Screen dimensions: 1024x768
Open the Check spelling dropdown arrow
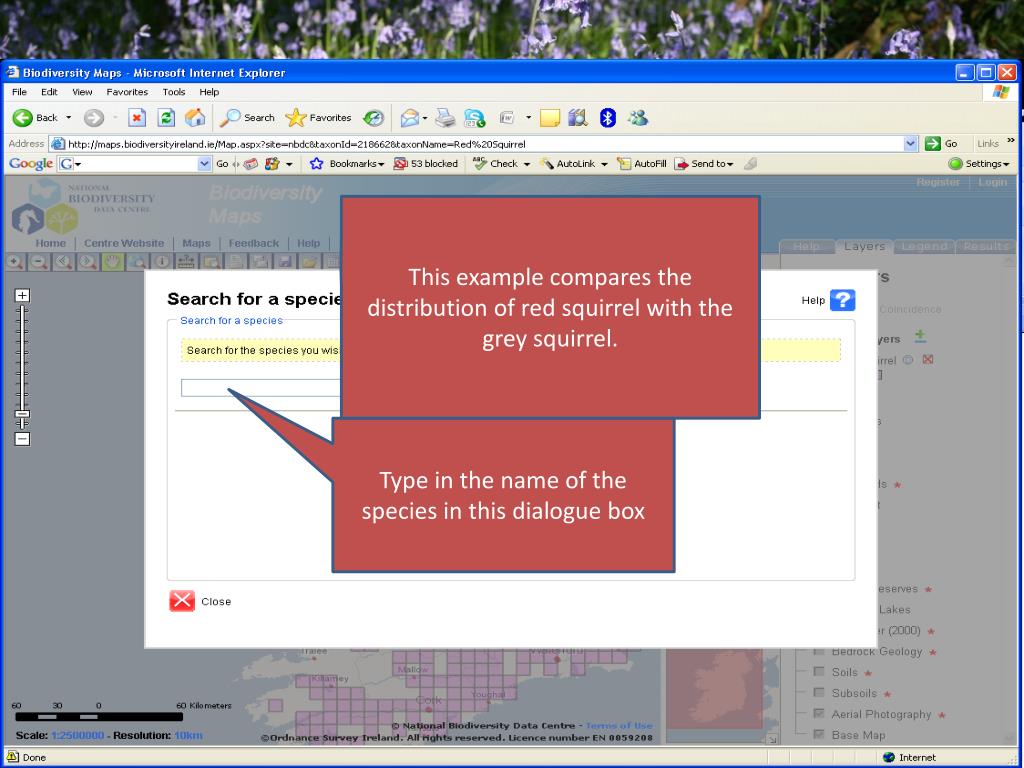click(x=526, y=164)
